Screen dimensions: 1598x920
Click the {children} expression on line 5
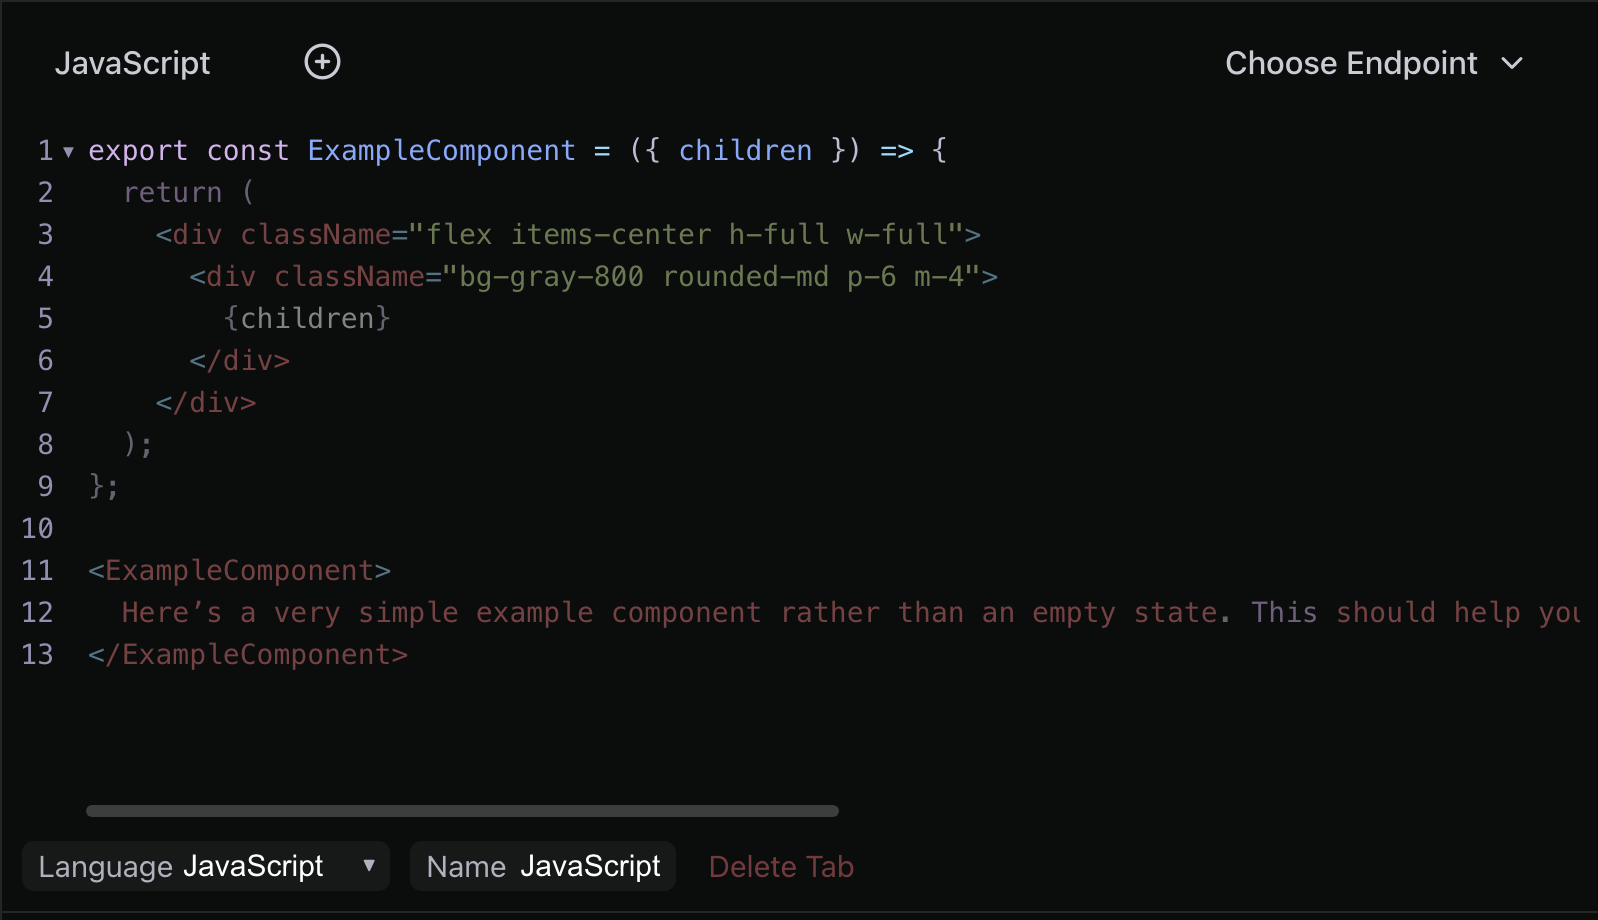click(307, 318)
